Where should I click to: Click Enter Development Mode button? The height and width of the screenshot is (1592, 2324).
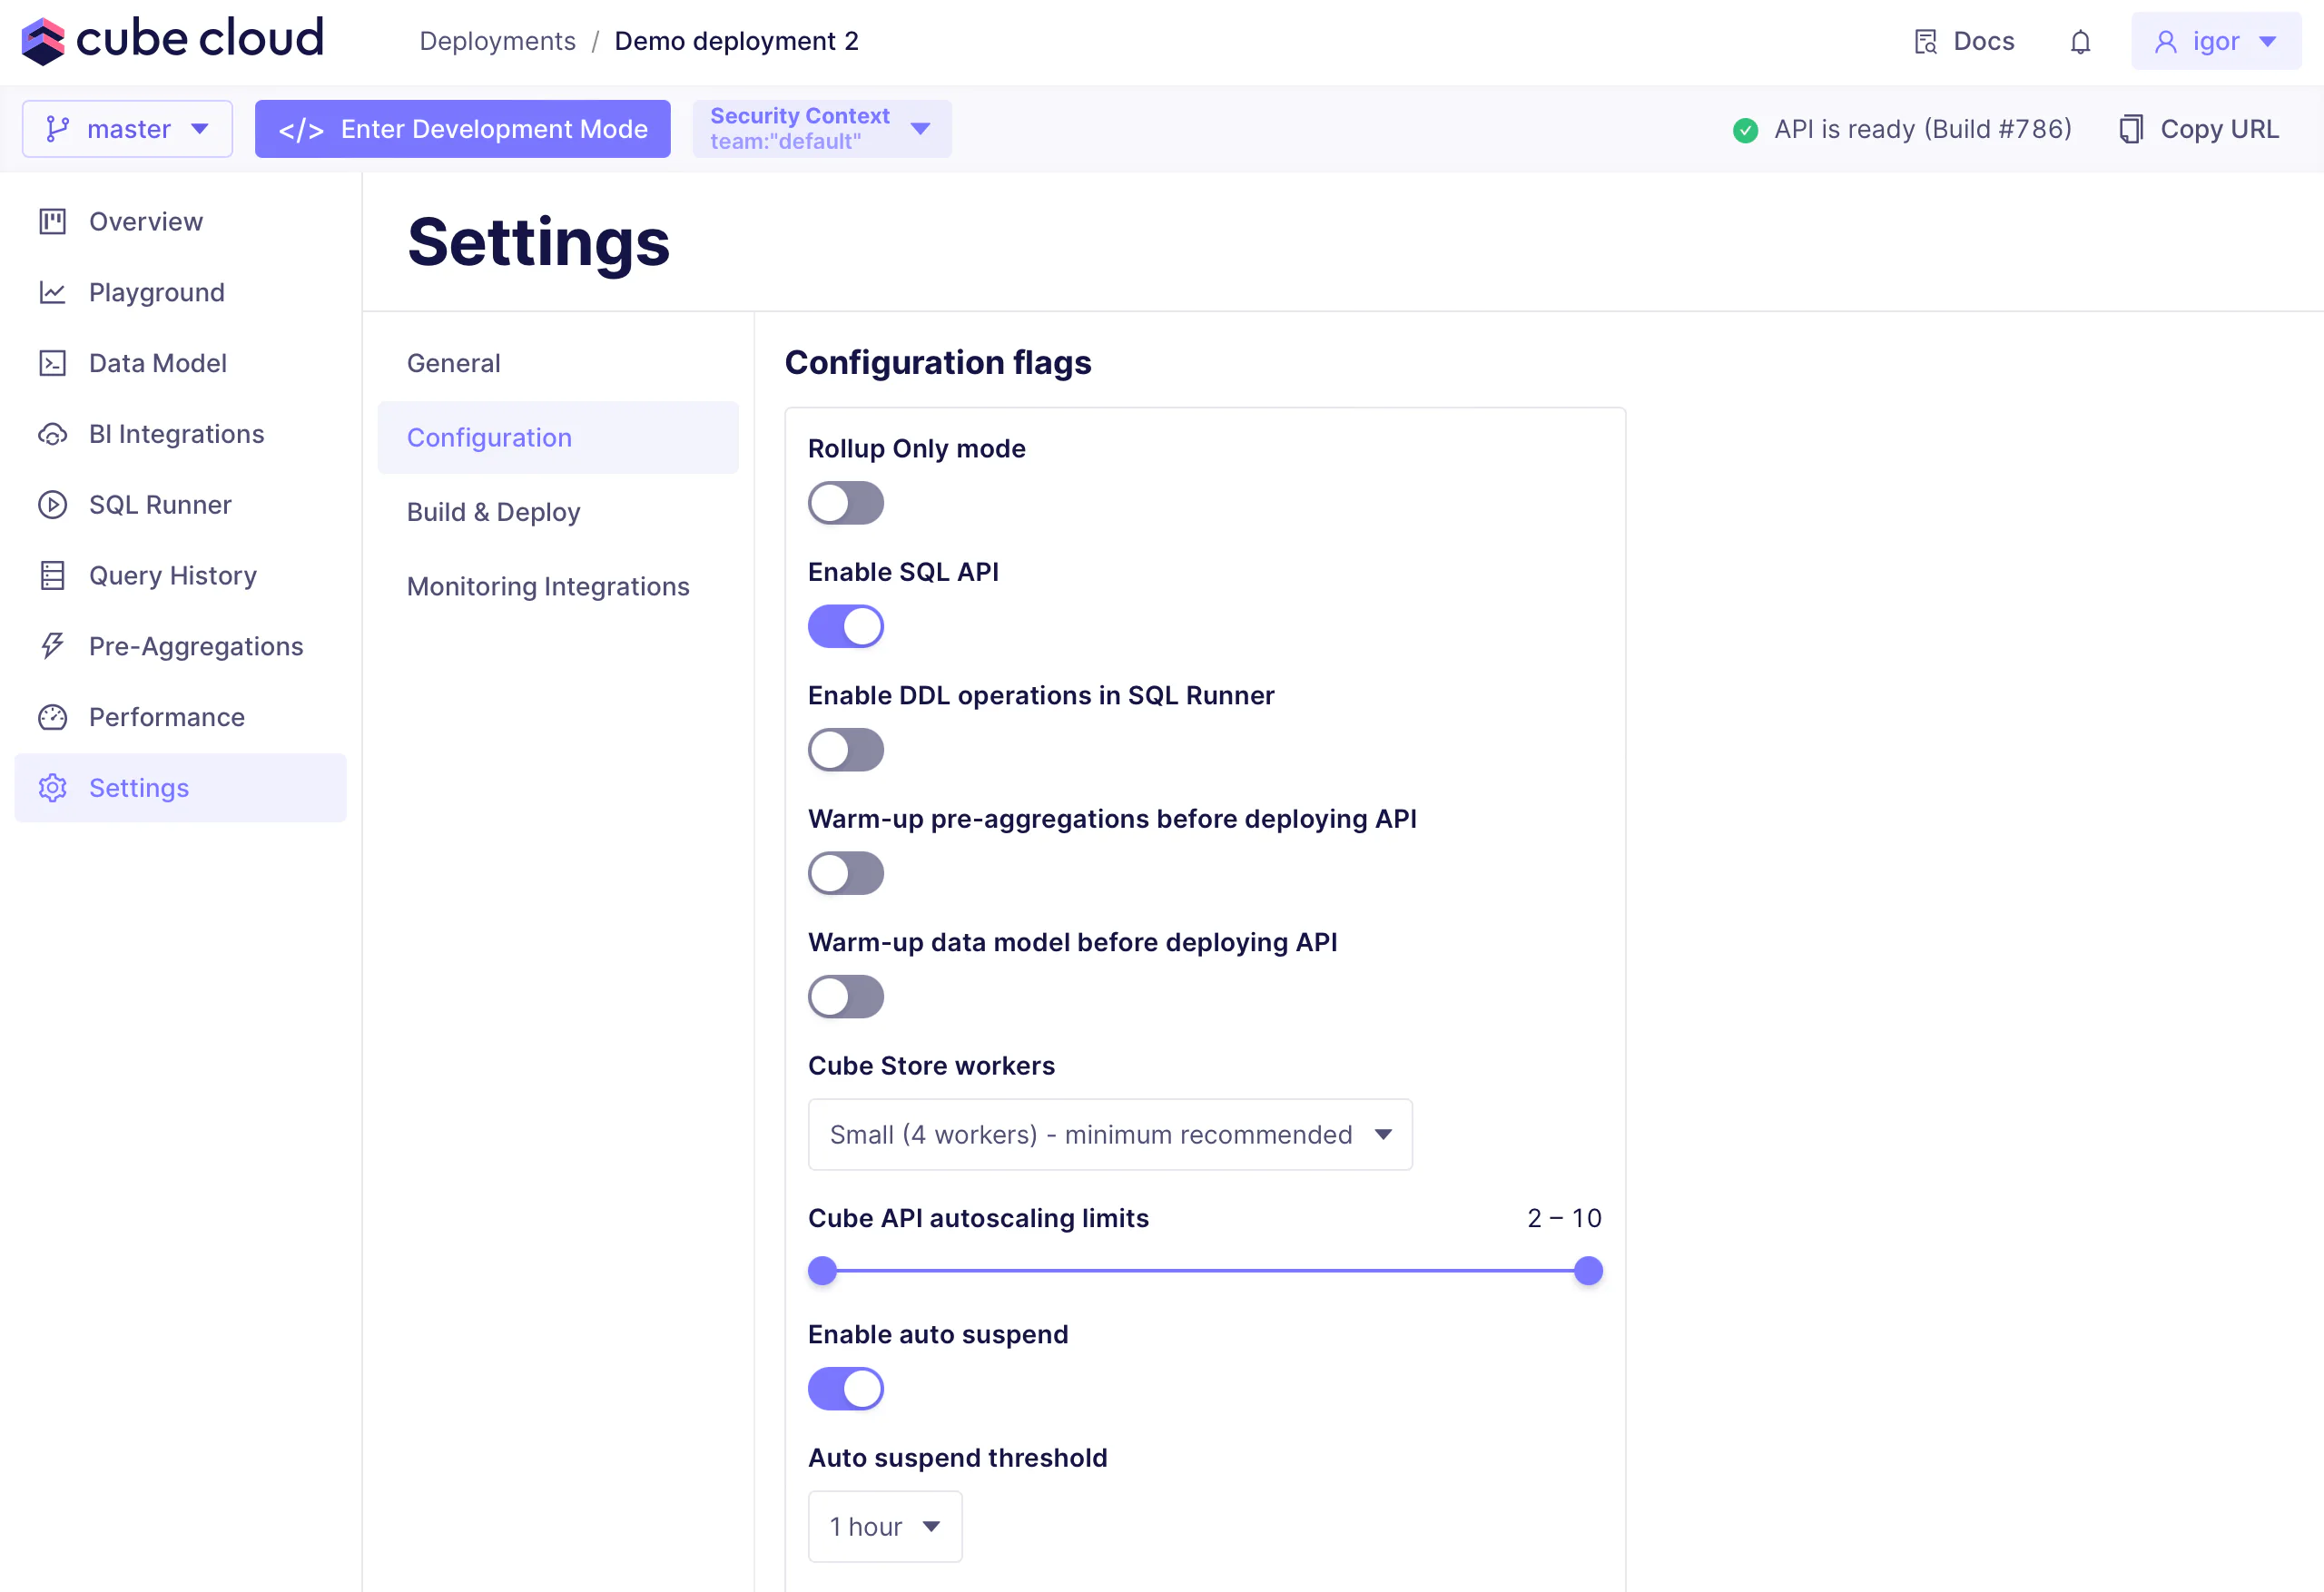click(x=462, y=129)
